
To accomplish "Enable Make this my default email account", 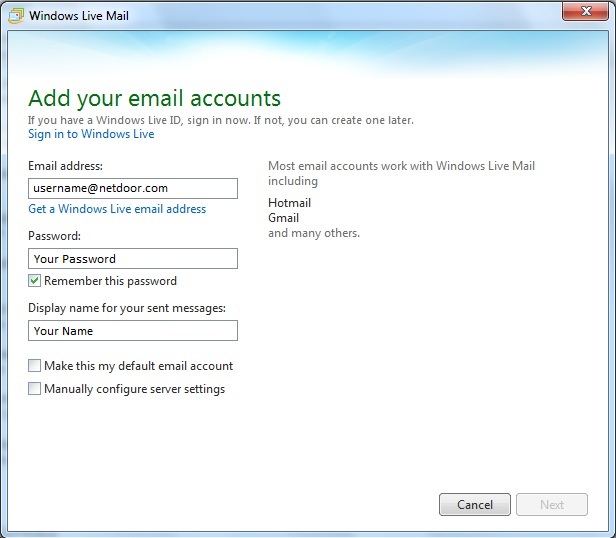I will tap(35, 366).
